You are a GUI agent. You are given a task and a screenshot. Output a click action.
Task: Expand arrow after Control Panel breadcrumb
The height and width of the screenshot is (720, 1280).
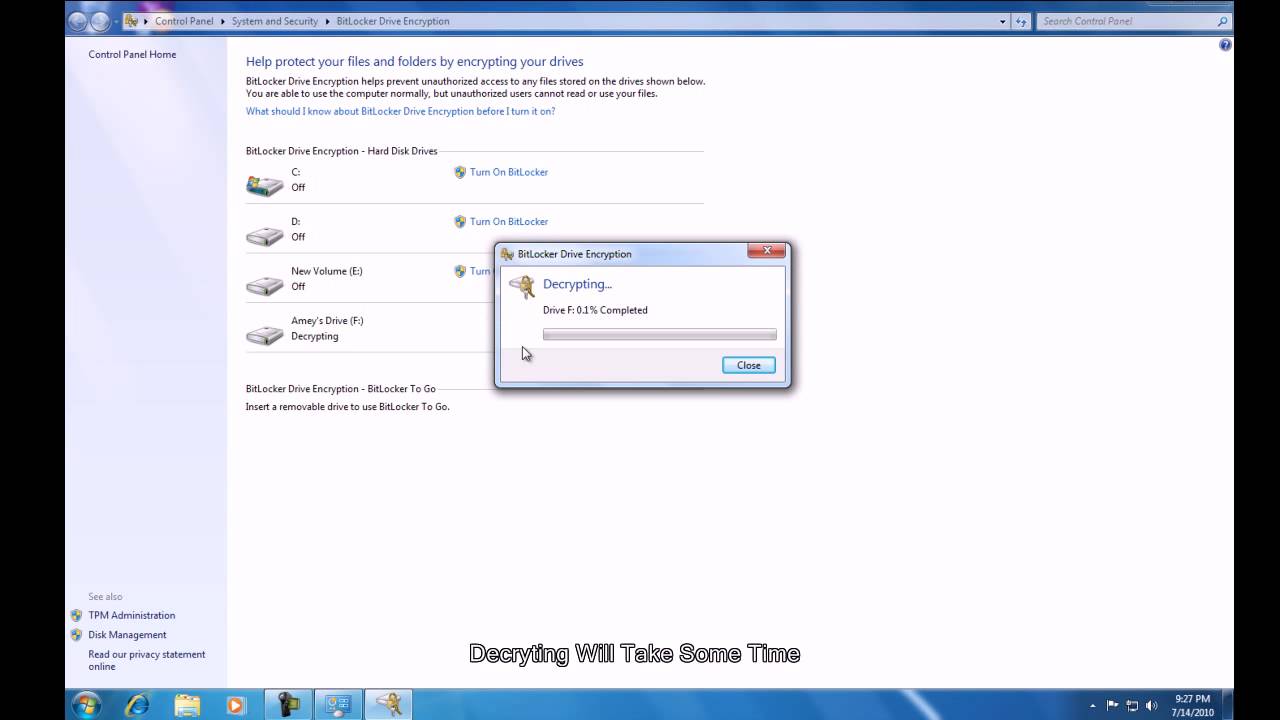click(223, 21)
